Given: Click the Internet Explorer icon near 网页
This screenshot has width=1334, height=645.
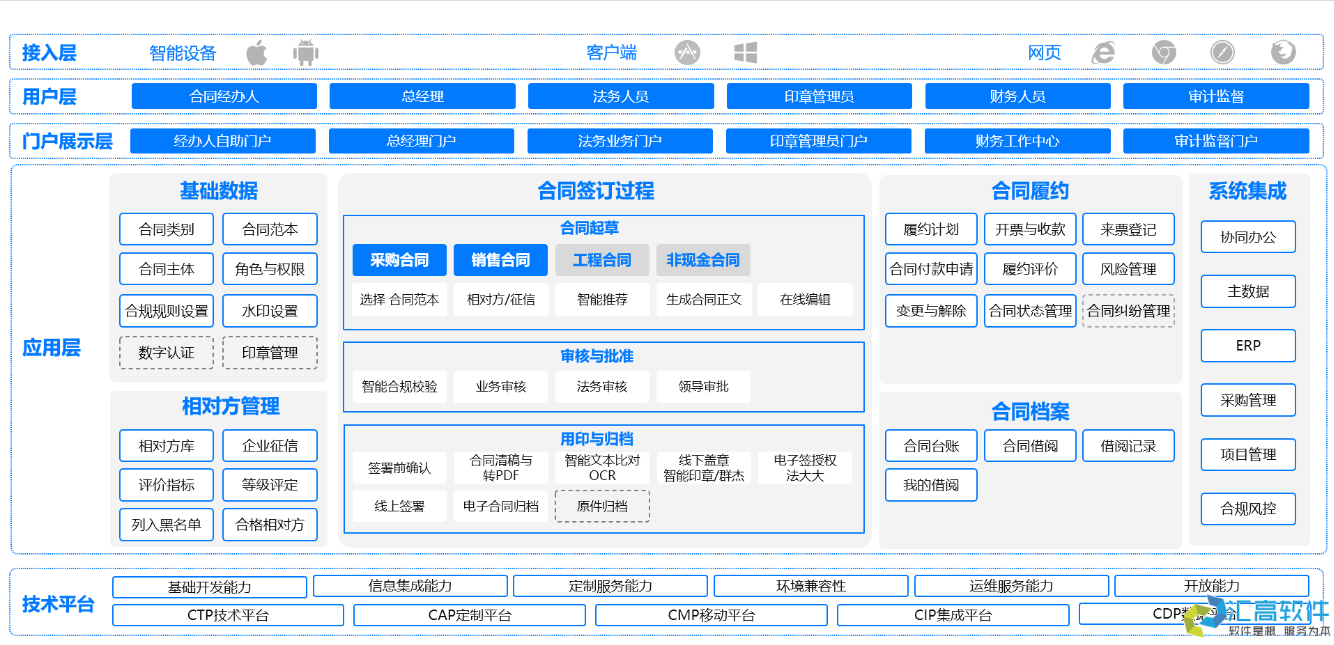Looking at the screenshot, I should pyautogui.click(x=1103, y=51).
